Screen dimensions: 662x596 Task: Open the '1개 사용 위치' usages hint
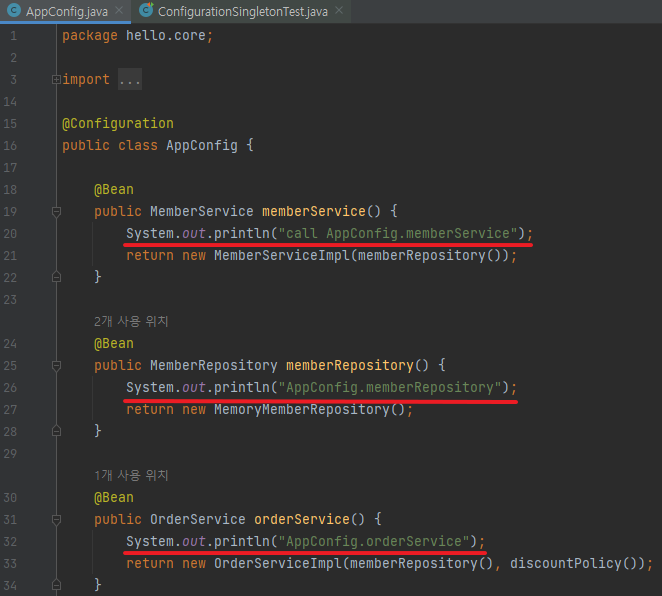pos(131,475)
